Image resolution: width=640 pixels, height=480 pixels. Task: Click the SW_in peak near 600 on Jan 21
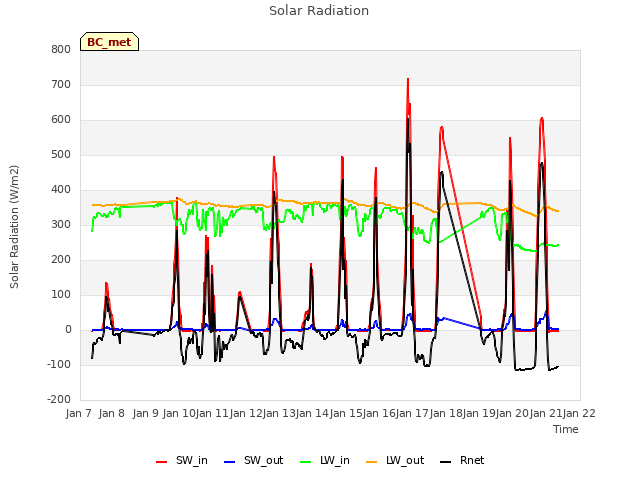coord(542,118)
